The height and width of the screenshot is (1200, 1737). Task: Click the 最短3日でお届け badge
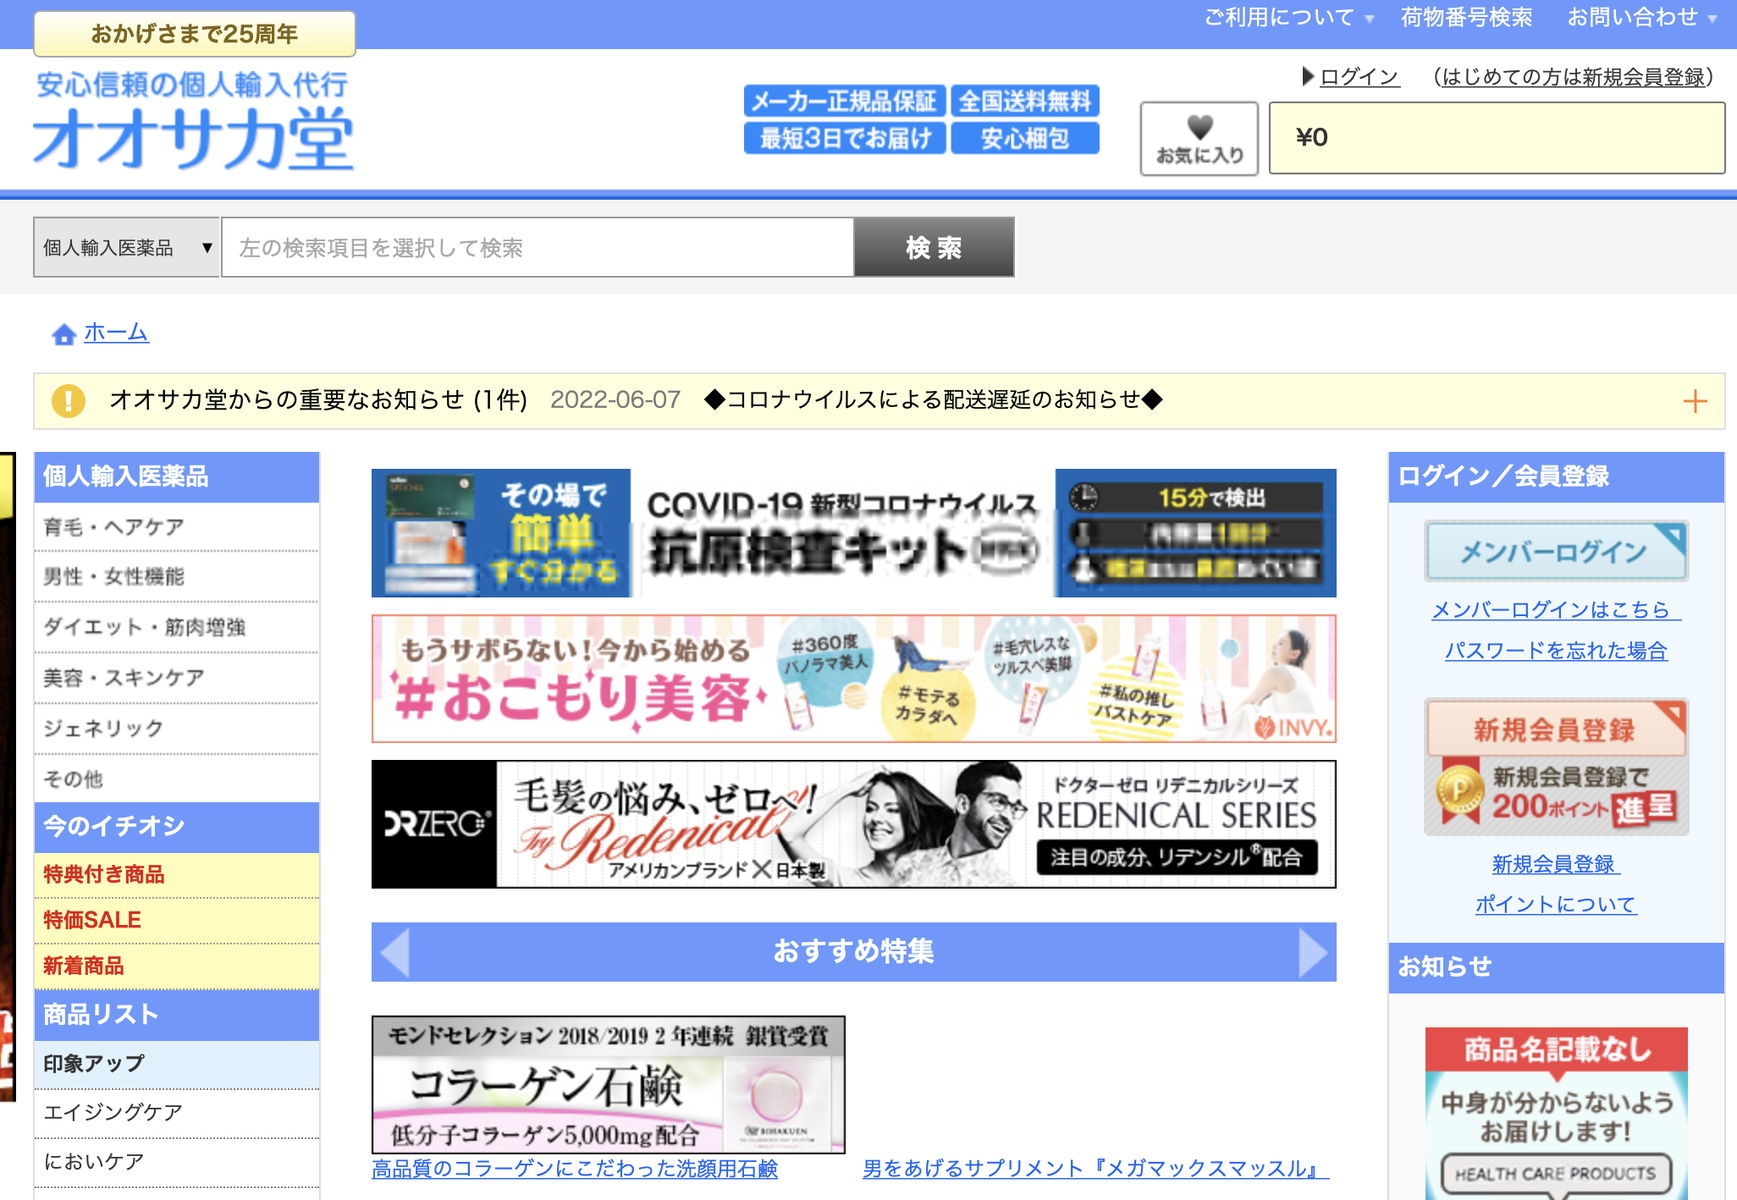[x=845, y=138]
